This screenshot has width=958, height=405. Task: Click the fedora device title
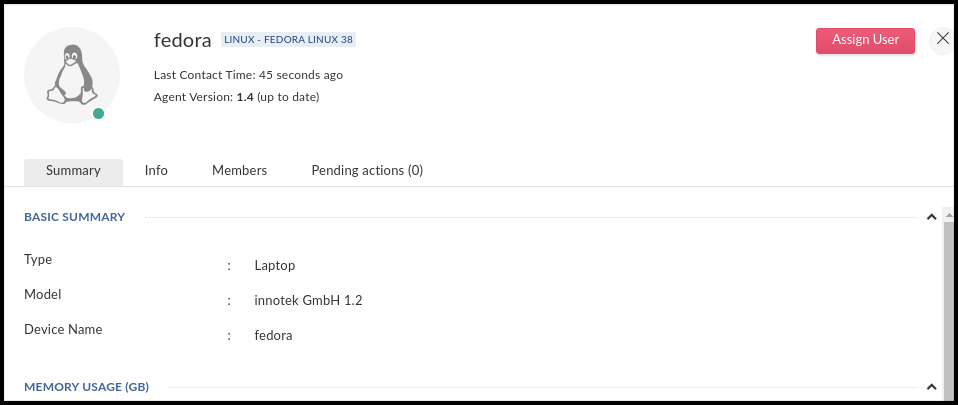pos(182,41)
